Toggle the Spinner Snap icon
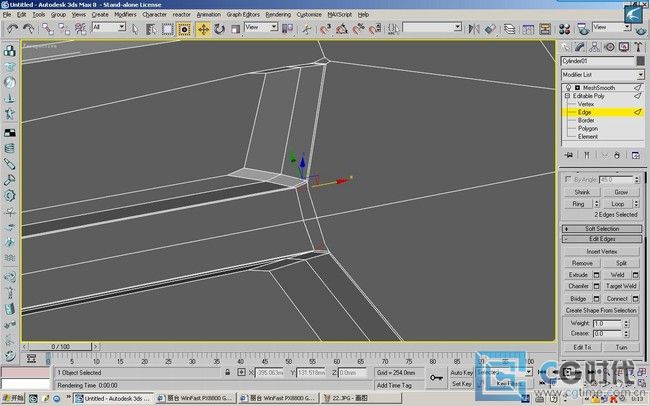 coord(374,29)
